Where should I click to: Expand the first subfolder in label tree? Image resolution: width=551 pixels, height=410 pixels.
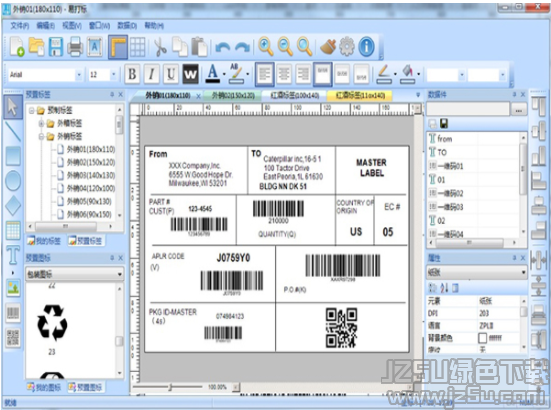pyautogui.click(x=41, y=123)
